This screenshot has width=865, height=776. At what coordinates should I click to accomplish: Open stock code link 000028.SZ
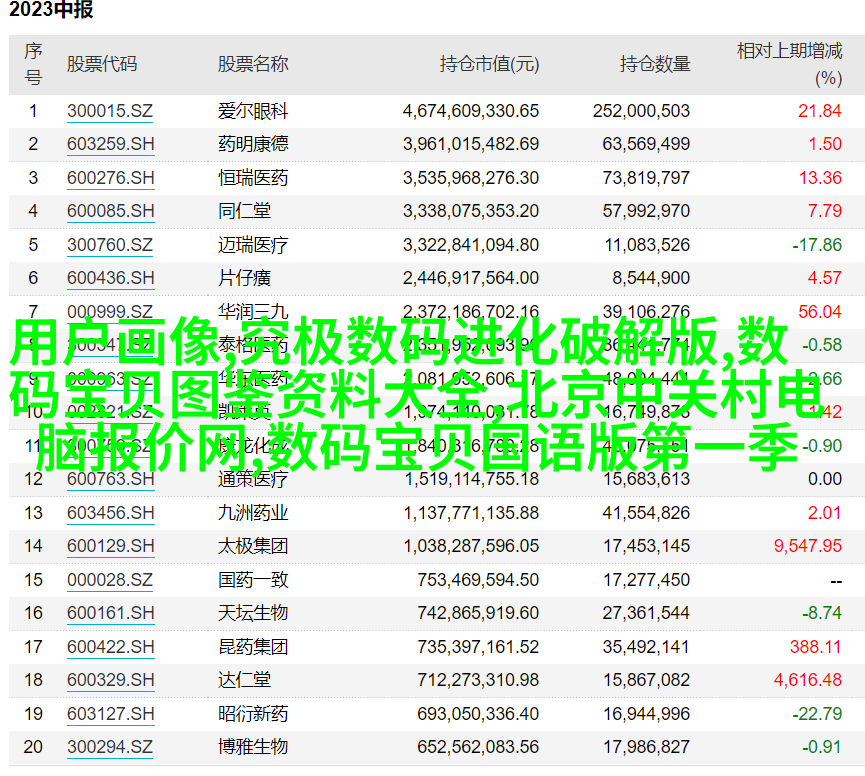pyautogui.click(x=110, y=580)
